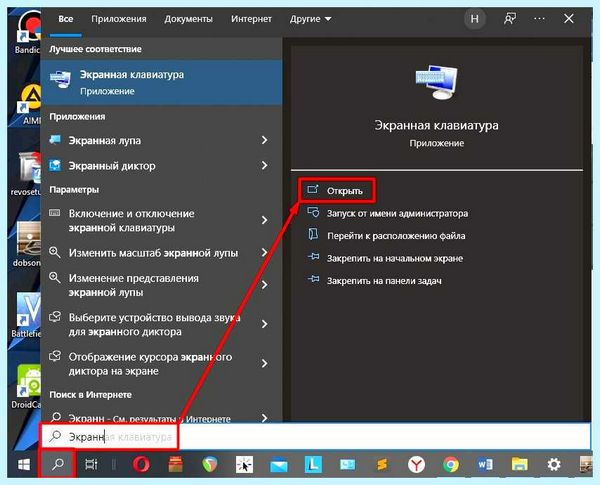Click the Лучшее соответствие section header
Image resolution: width=600 pixels, height=485 pixels.
pyautogui.click(x=95, y=49)
